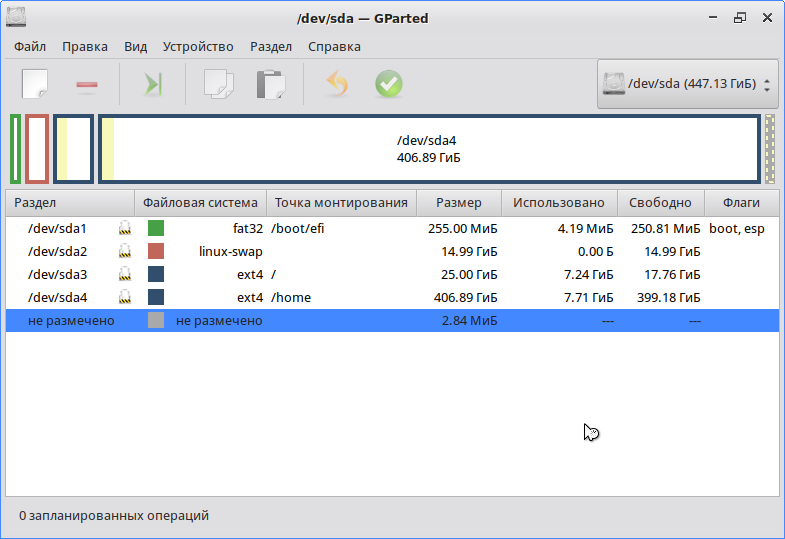Sort by Точка монтирования column header

[x=341, y=203]
